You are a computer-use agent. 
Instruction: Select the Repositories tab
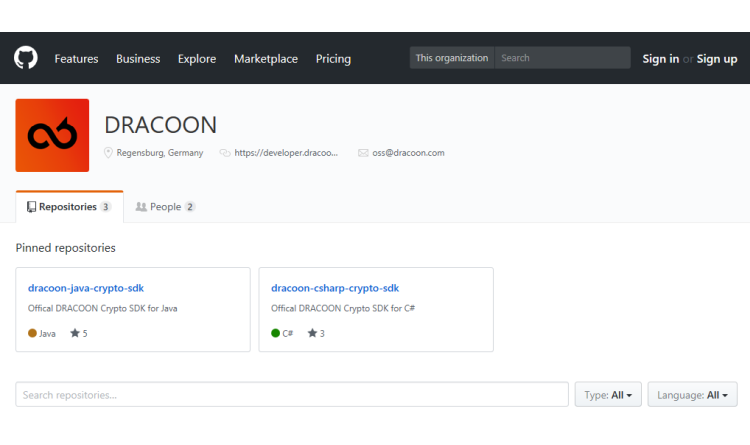coord(69,207)
